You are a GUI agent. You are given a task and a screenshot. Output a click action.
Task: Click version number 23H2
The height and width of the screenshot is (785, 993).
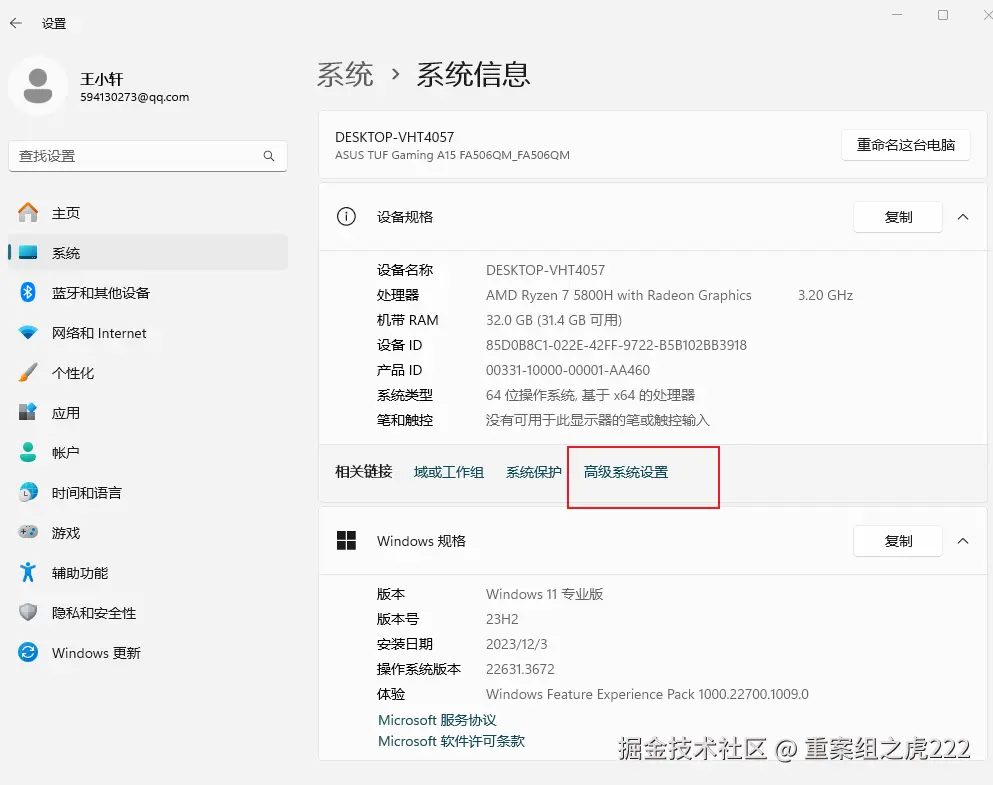(502, 619)
